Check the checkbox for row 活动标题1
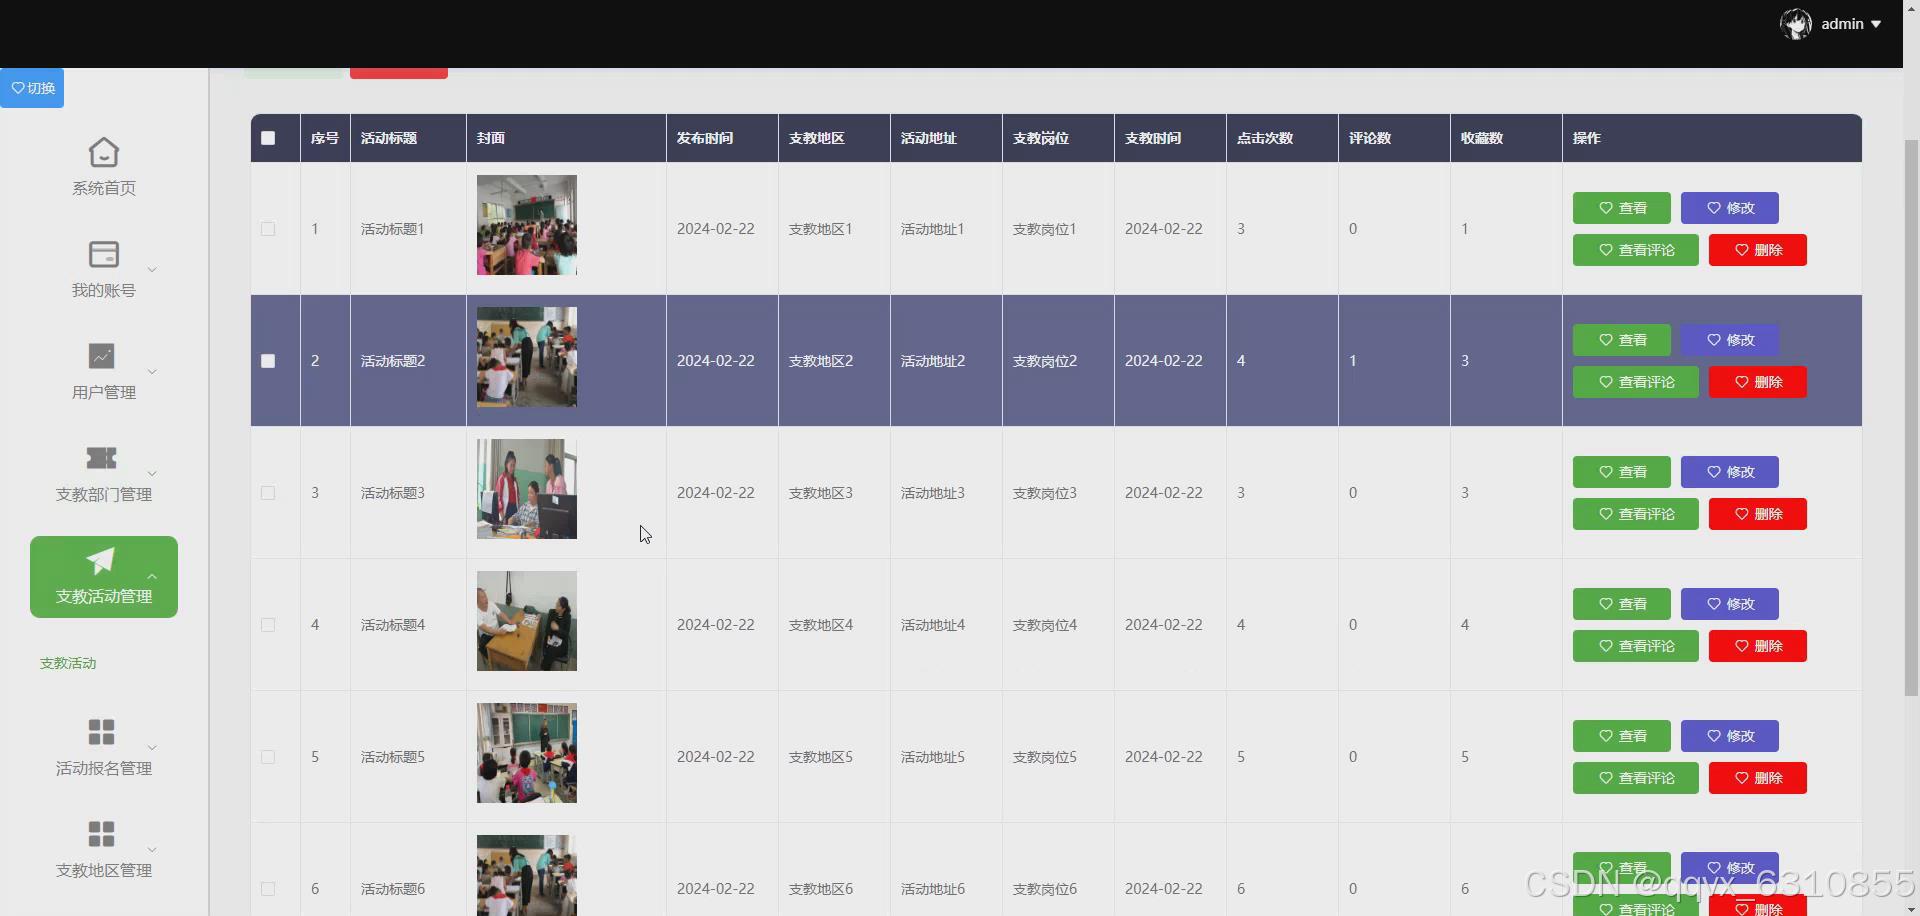1920x916 pixels. [x=268, y=229]
